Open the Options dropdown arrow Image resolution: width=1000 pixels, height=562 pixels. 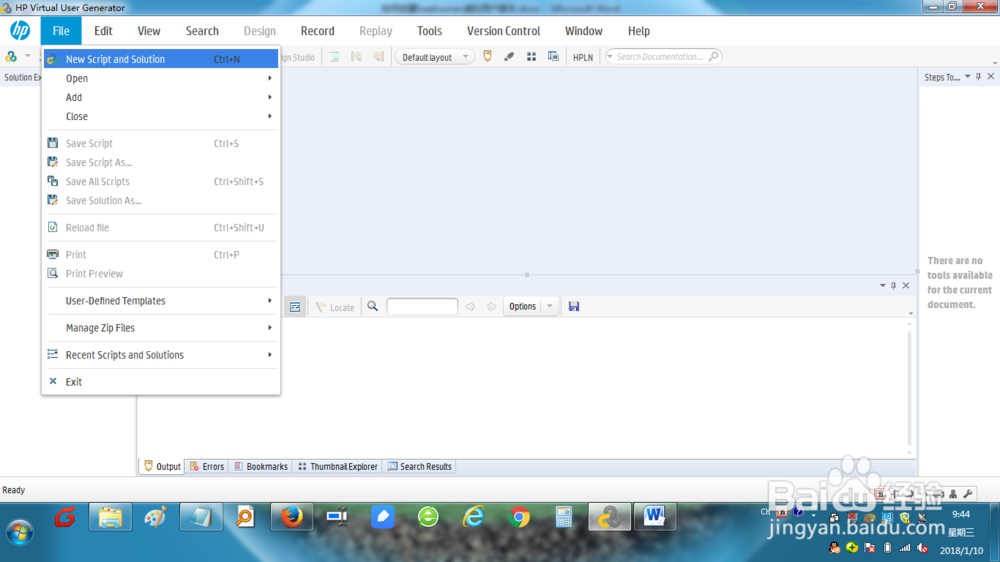pos(550,306)
